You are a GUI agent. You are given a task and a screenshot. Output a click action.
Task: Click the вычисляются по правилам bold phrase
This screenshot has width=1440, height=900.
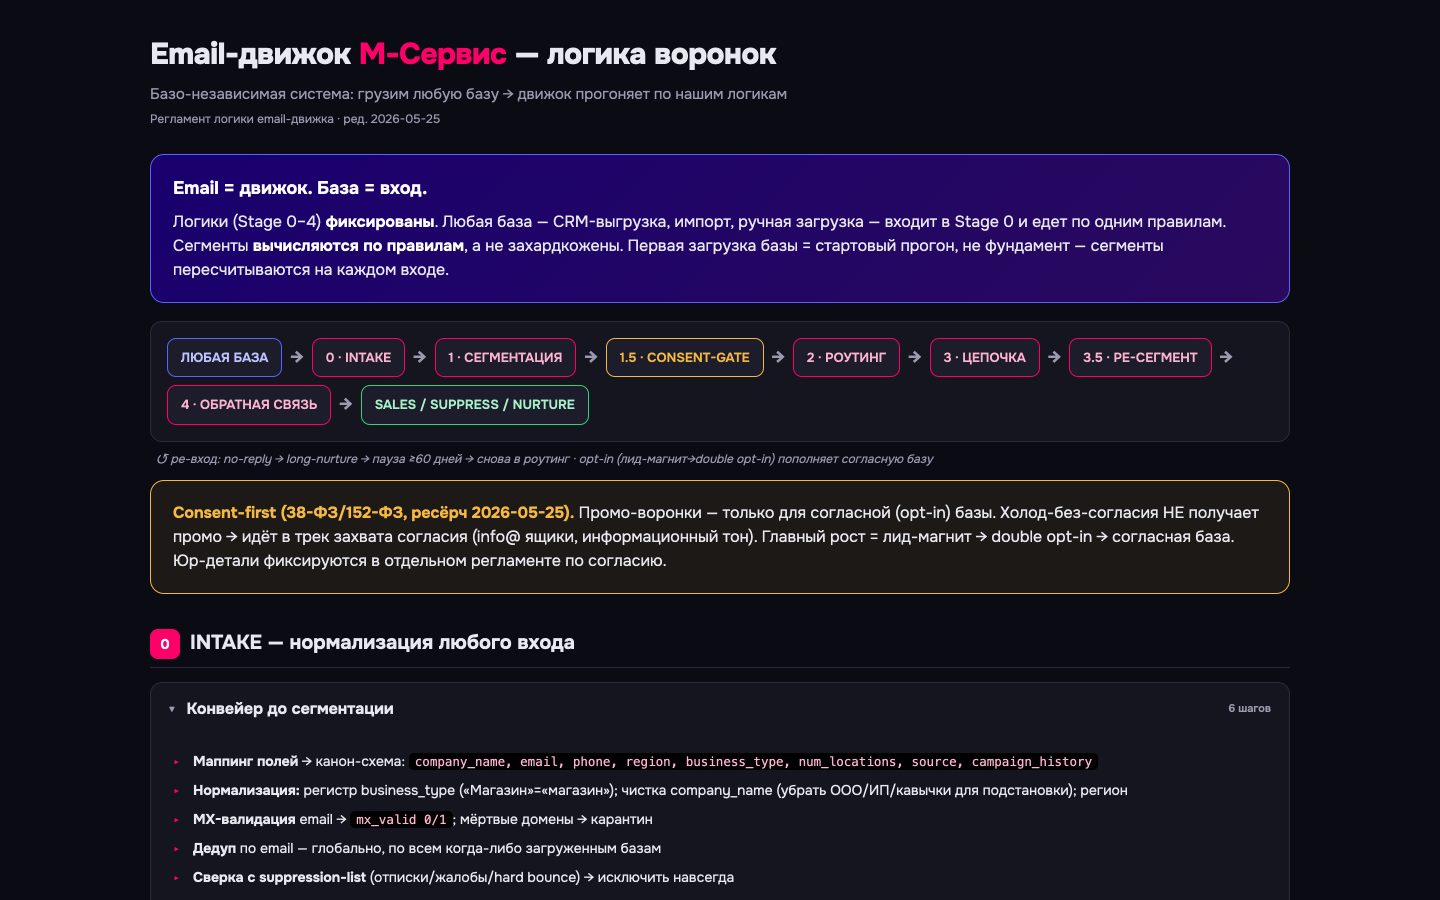358,245
